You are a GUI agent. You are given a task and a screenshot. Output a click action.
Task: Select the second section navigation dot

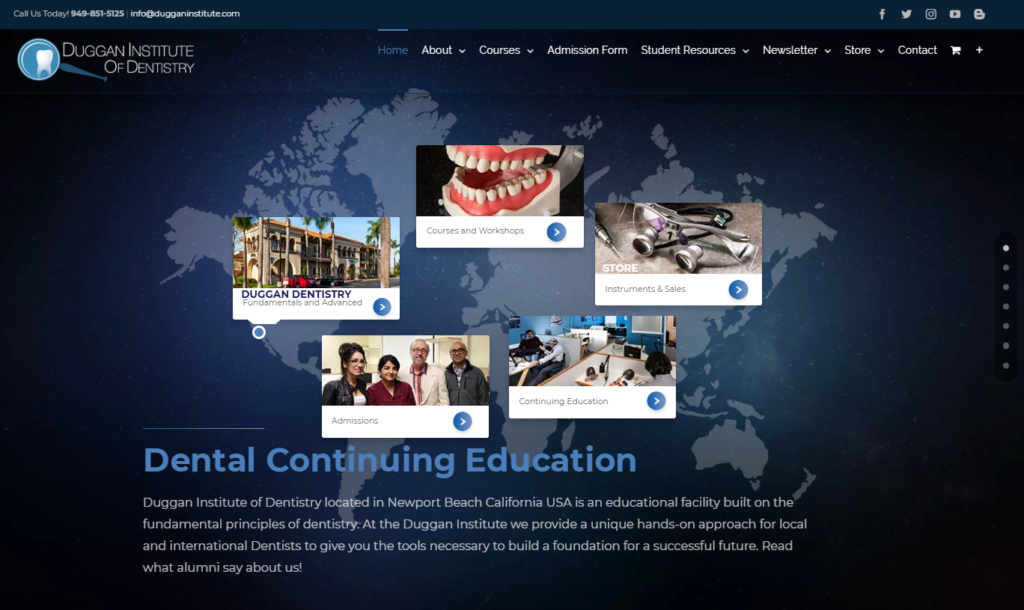[1006, 268]
